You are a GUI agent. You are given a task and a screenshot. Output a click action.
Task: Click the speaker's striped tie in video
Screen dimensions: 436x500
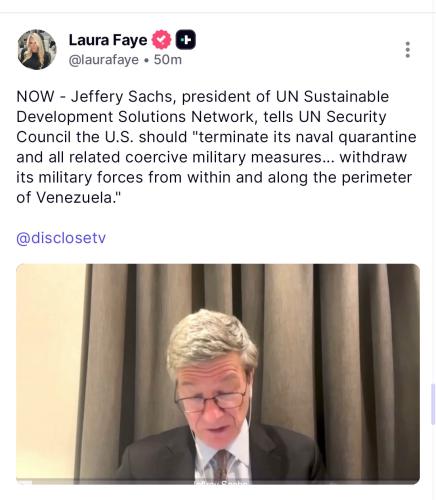click(x=221, y=465)
